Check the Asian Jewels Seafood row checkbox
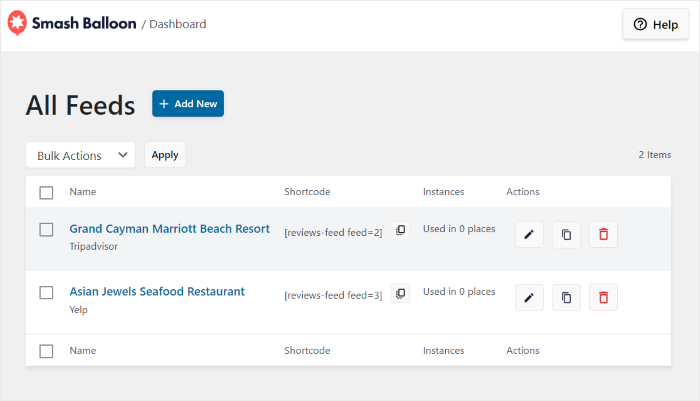Viewport: 700px width, 401px height. (46, 293)
